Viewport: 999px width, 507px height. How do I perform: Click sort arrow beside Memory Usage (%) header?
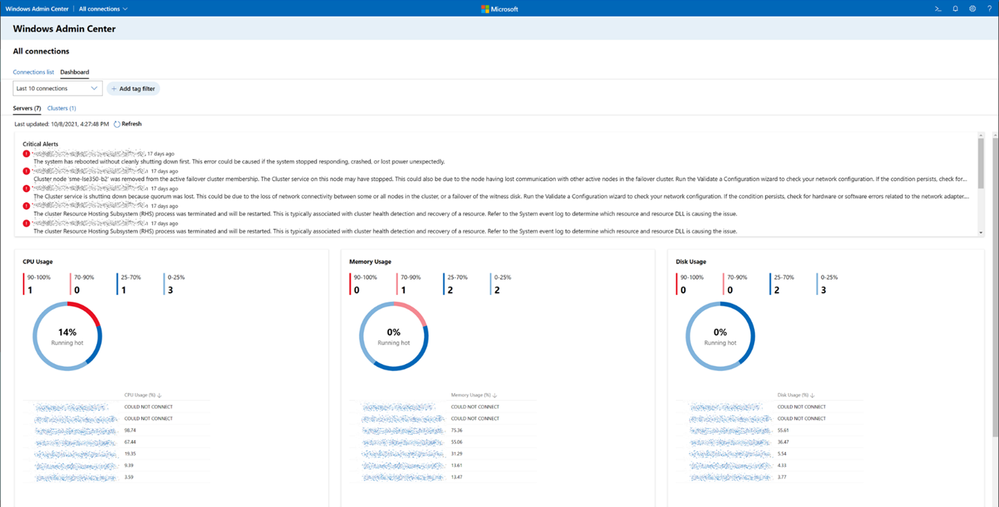click(495, 396)
